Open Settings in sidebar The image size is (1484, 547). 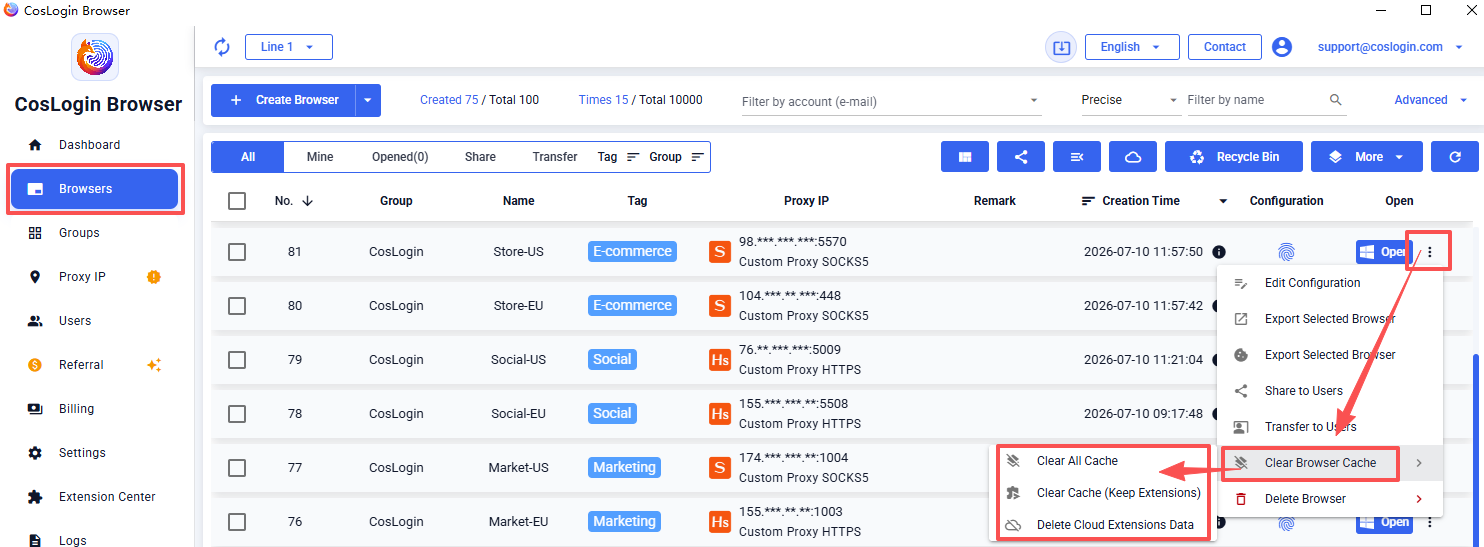coord(96,453)
